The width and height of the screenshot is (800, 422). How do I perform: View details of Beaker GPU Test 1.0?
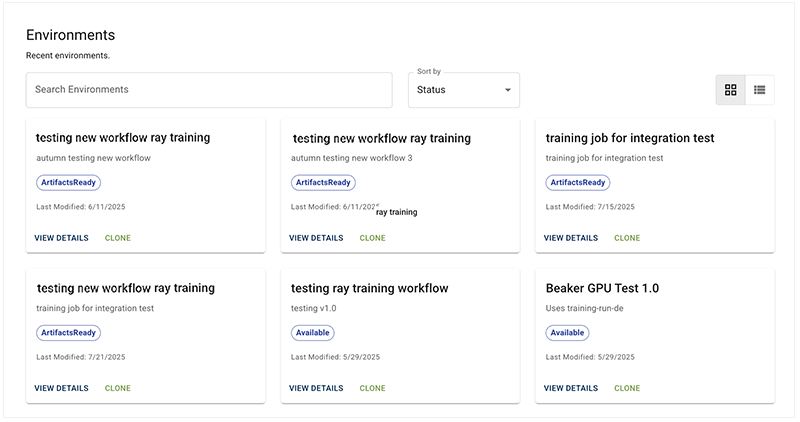click(570, 388)
